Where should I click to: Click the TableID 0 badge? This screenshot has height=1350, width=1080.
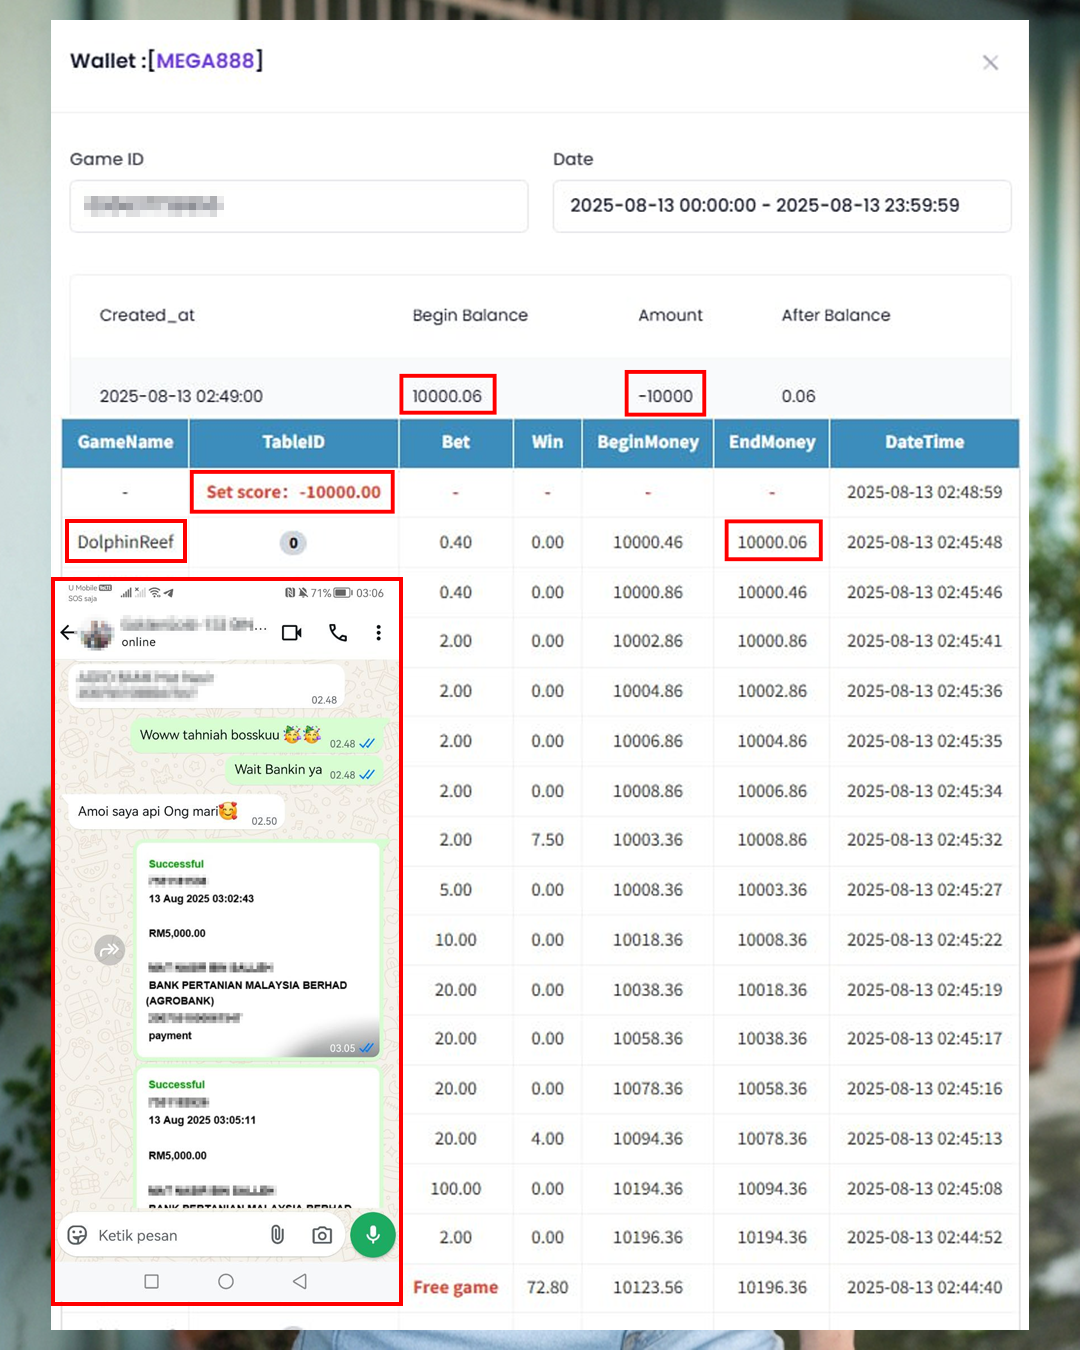tap(293, 543)
